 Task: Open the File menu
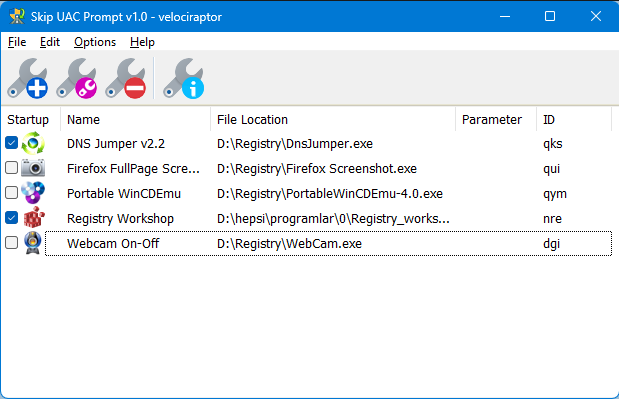tap(17, 42)
